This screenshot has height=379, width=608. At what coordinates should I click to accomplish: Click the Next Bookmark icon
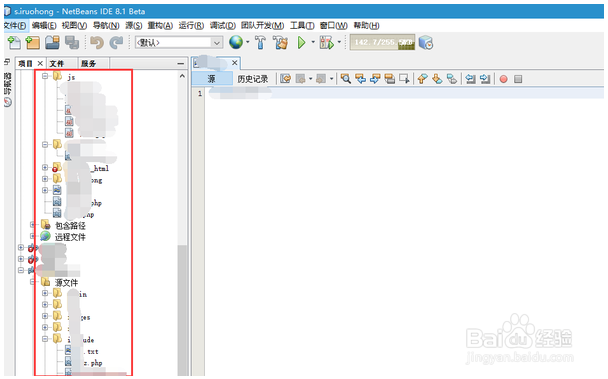(x=437, y=79)
